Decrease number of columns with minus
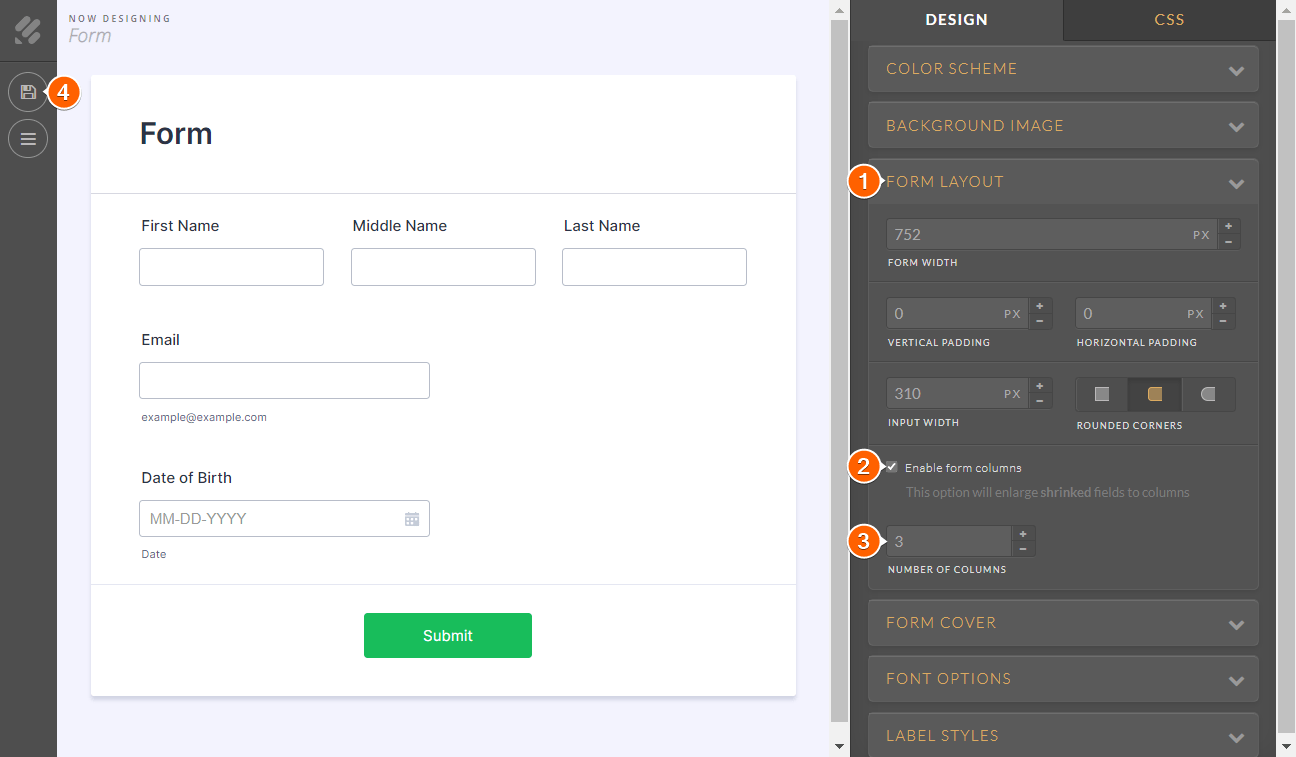This screenshot has height=757, width=1296. tap(1023, 549)
